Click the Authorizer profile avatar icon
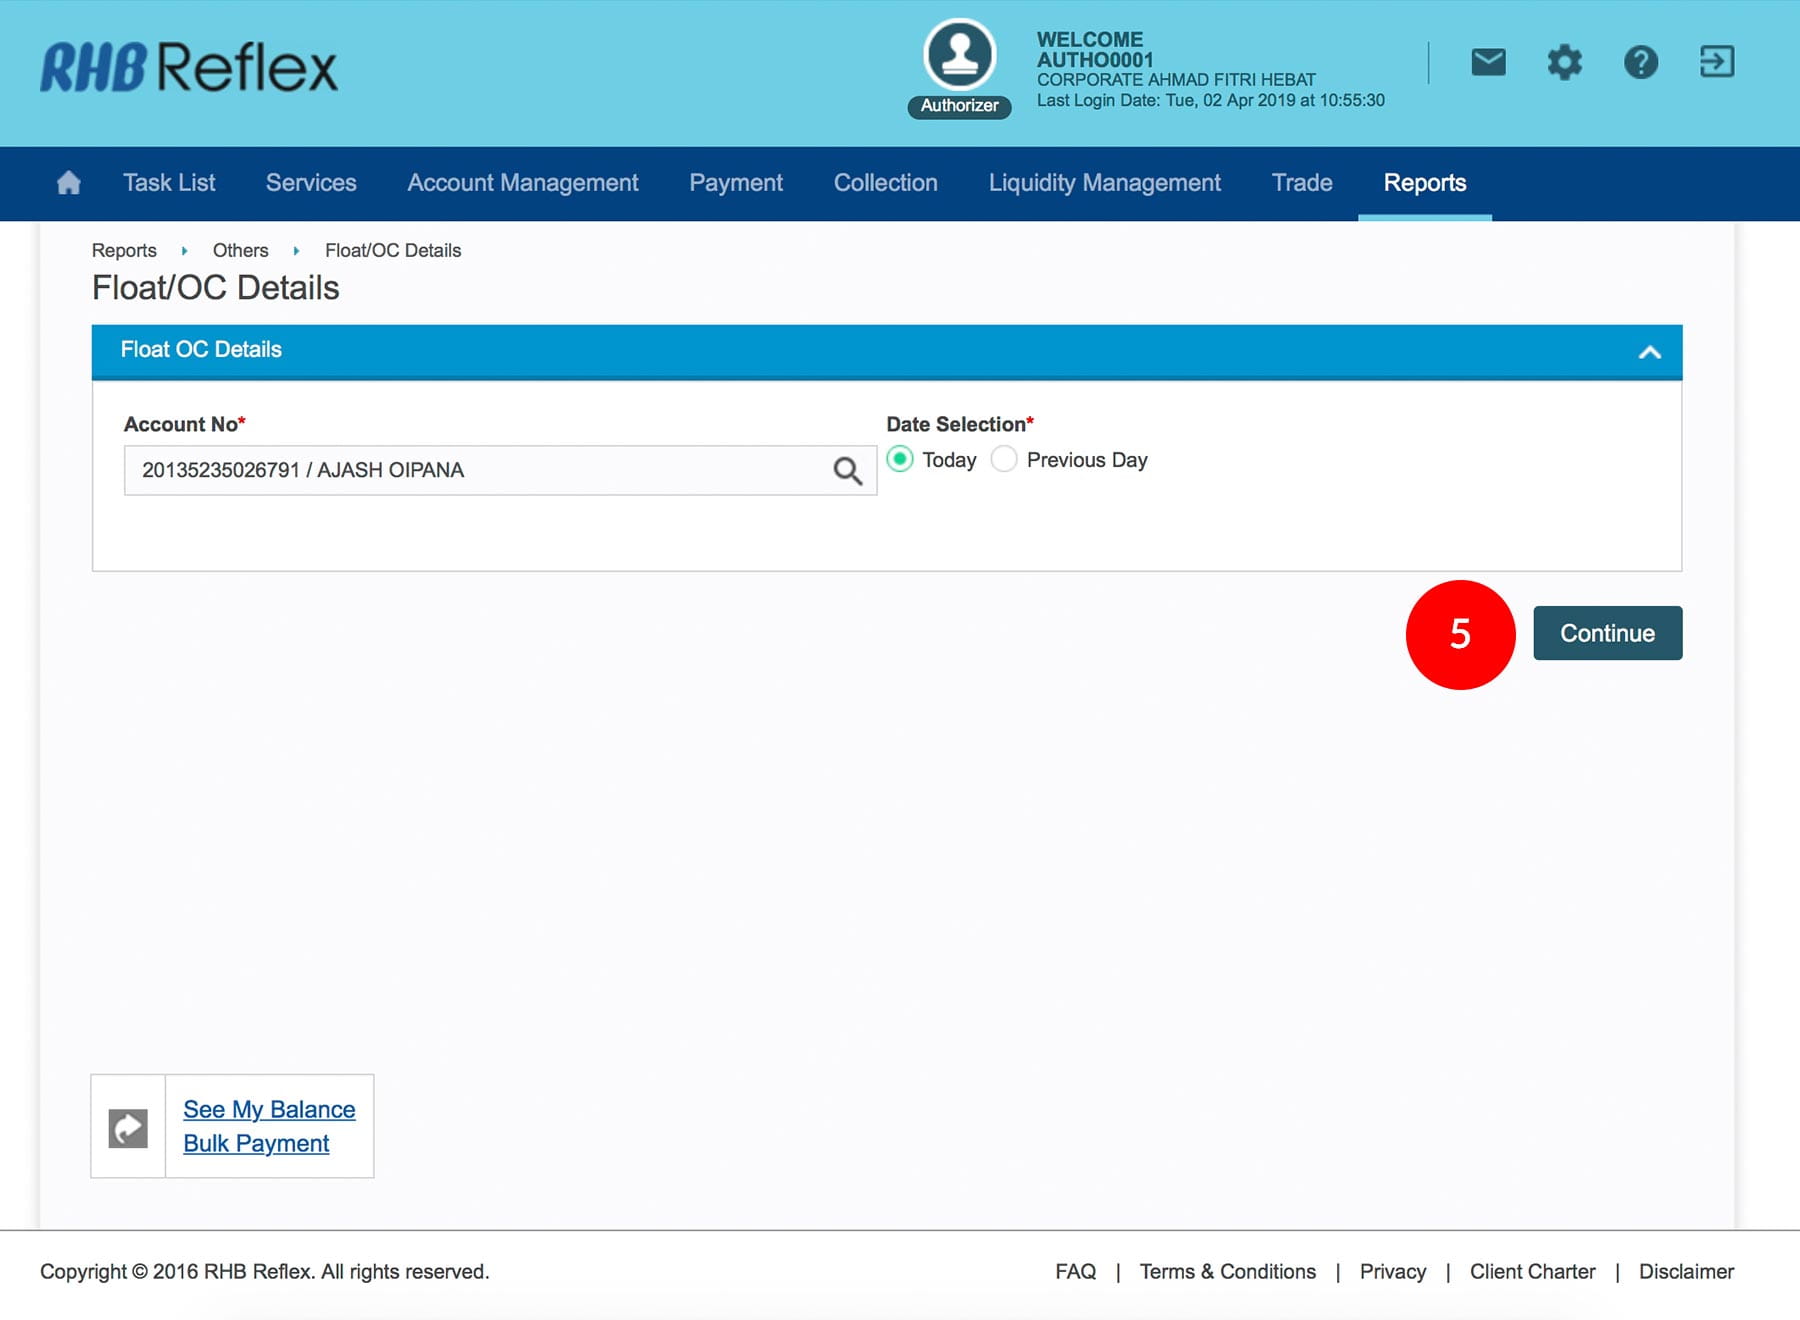 (x=959, y=56)
